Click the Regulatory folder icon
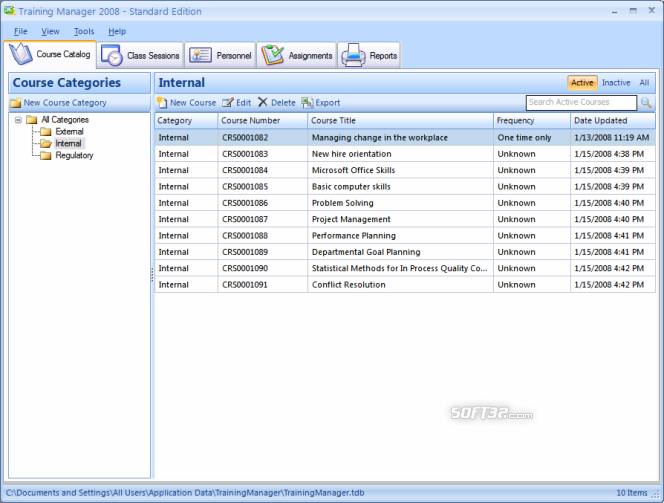The width and height of the screenshot is (664, 503). [x=46, y=155]
